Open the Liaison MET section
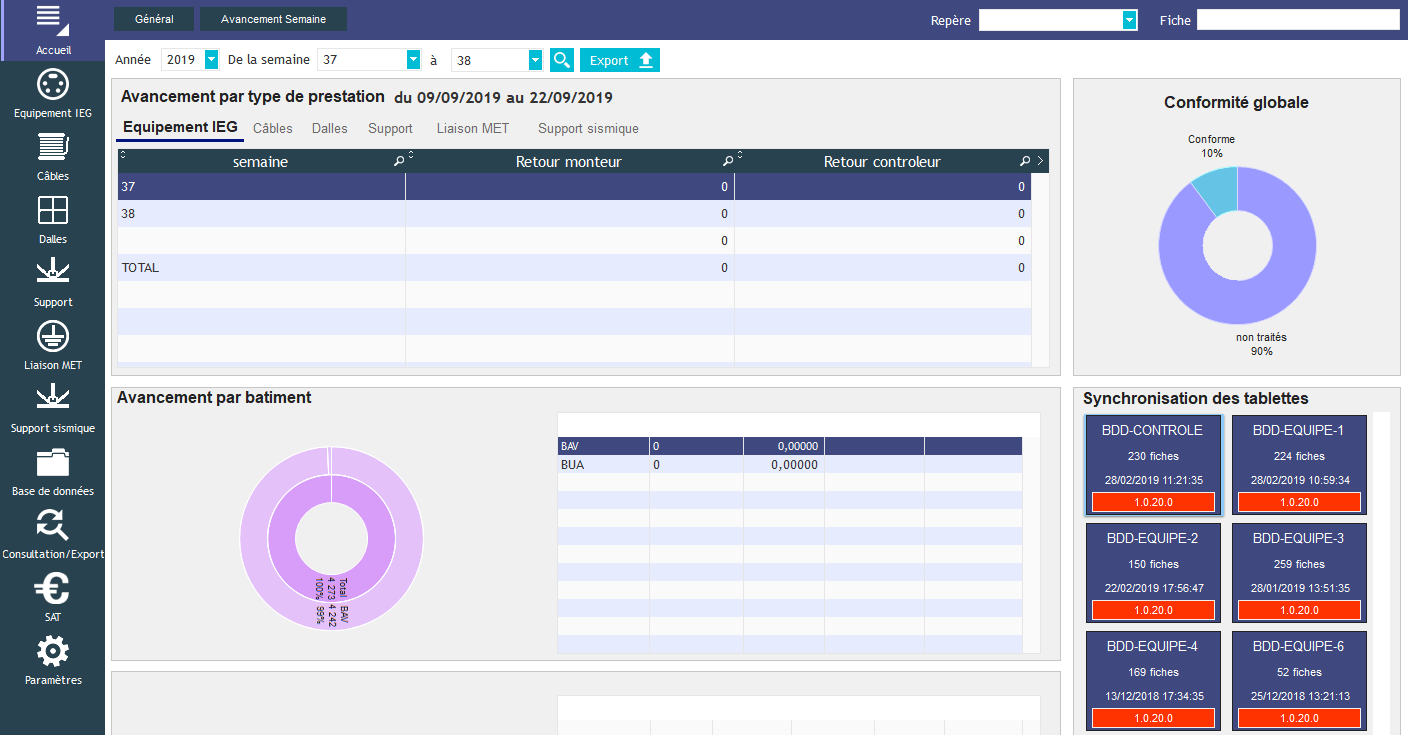This screenshot has height=735, width=1408. 52,344
